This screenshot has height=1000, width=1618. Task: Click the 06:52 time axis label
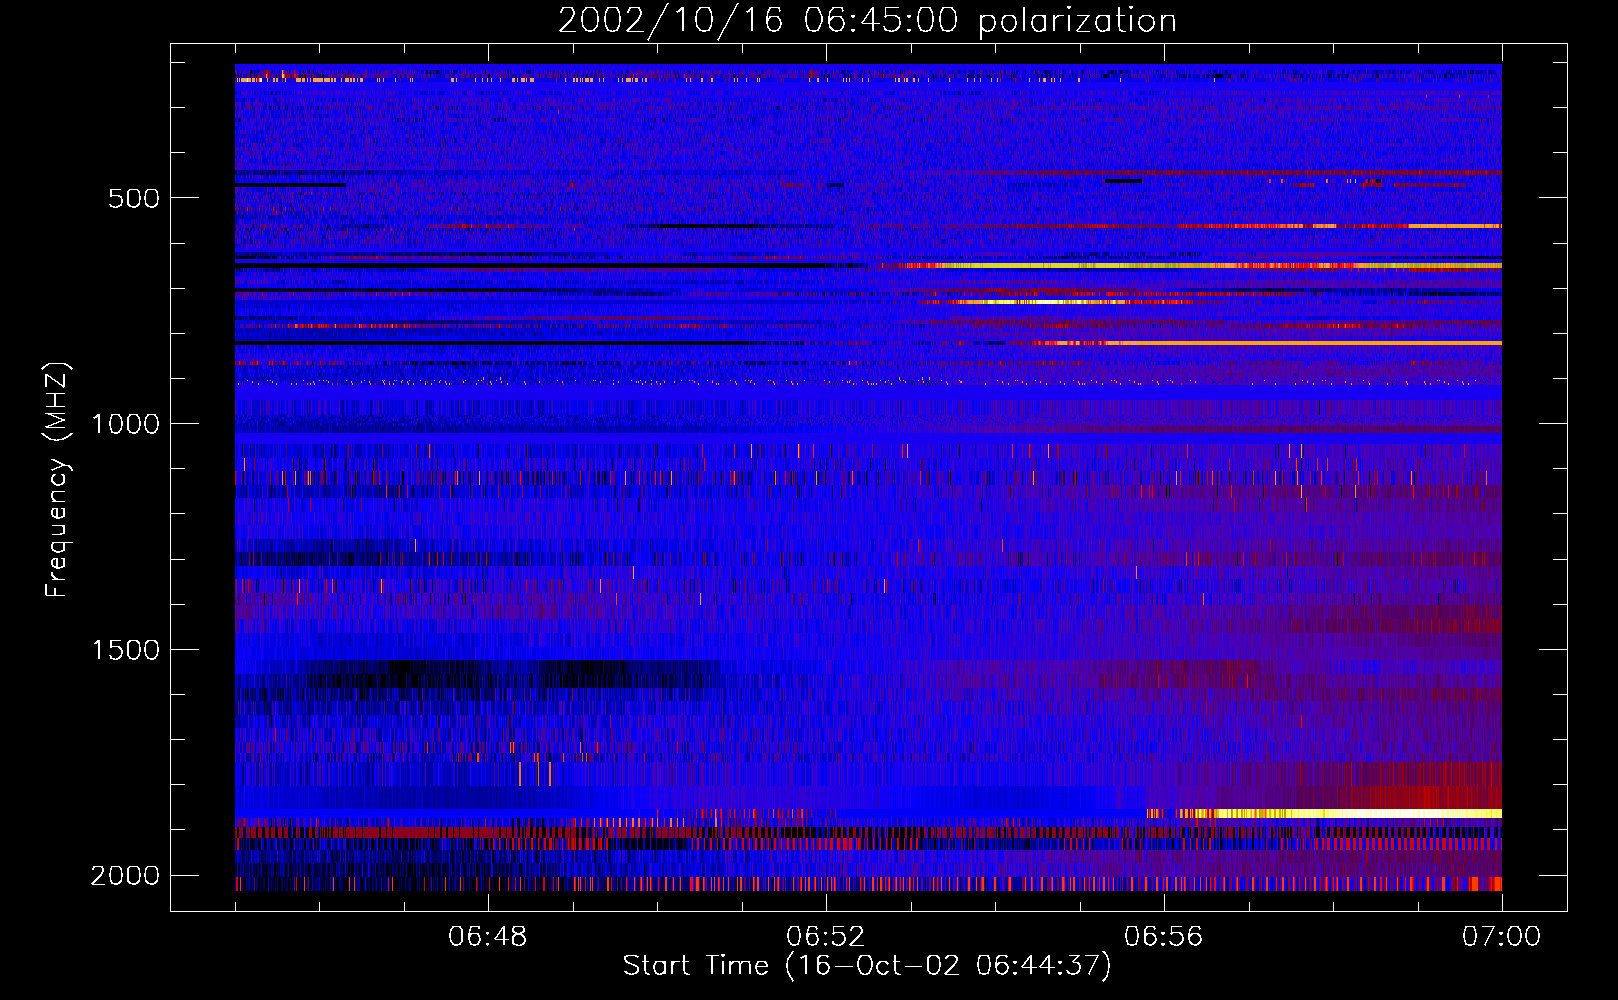tap(825, 937)
